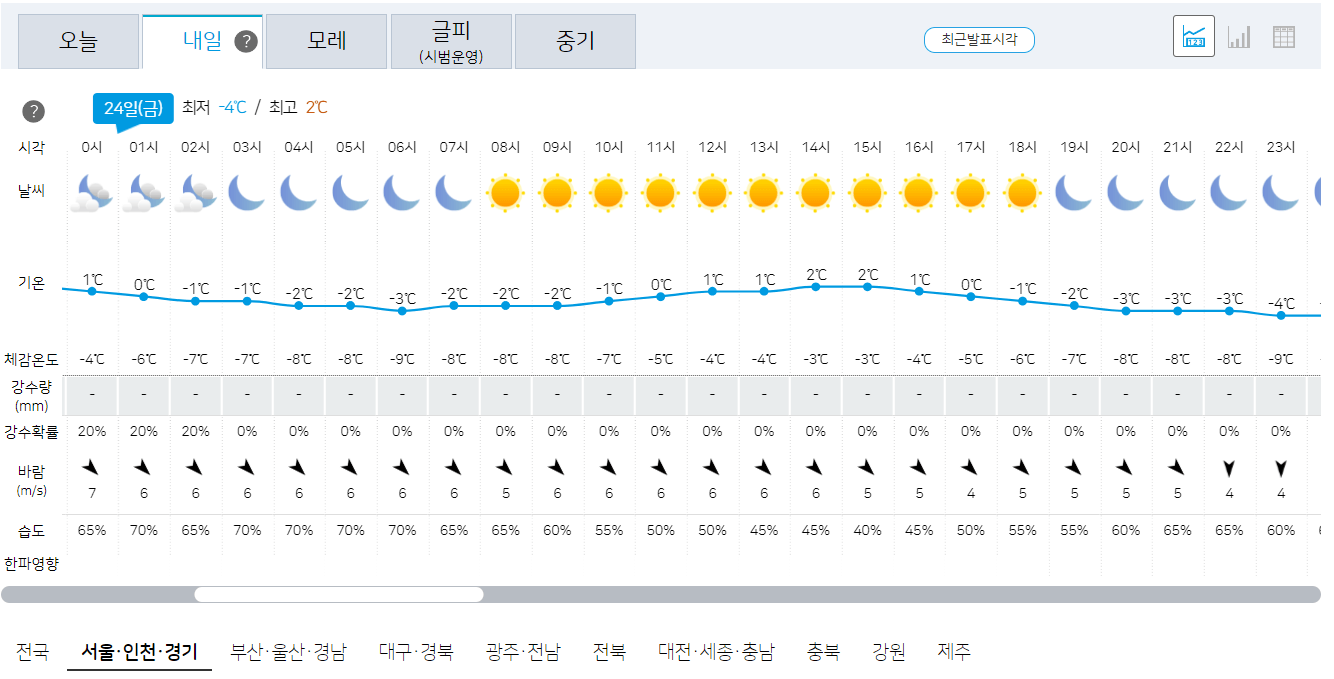Click the moon icon under 21시
Viewport: 1334px width, 679px height.
point(1176,191)
